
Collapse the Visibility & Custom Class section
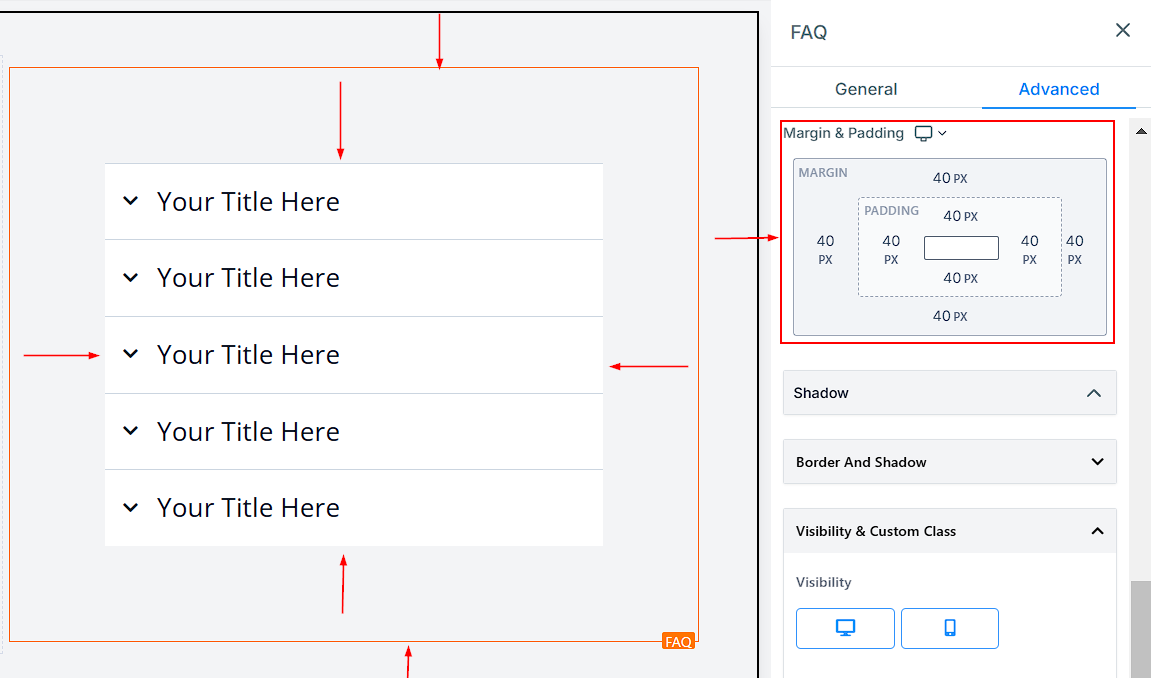coord(1097,531)
